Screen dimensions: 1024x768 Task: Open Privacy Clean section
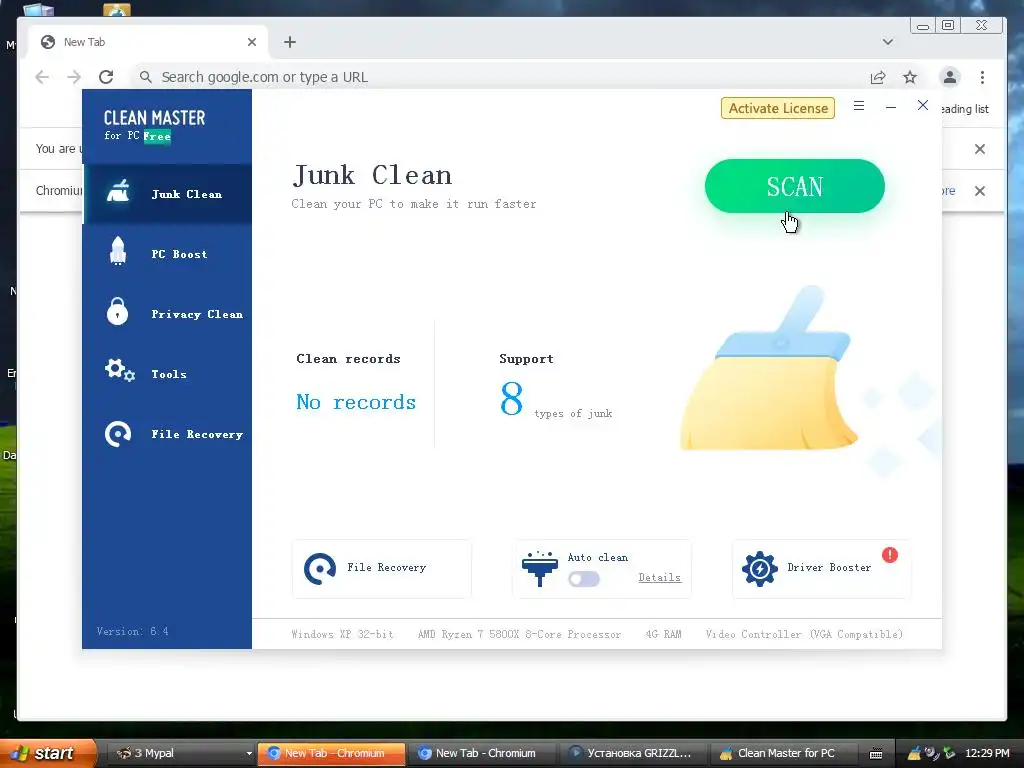(167, 314)
